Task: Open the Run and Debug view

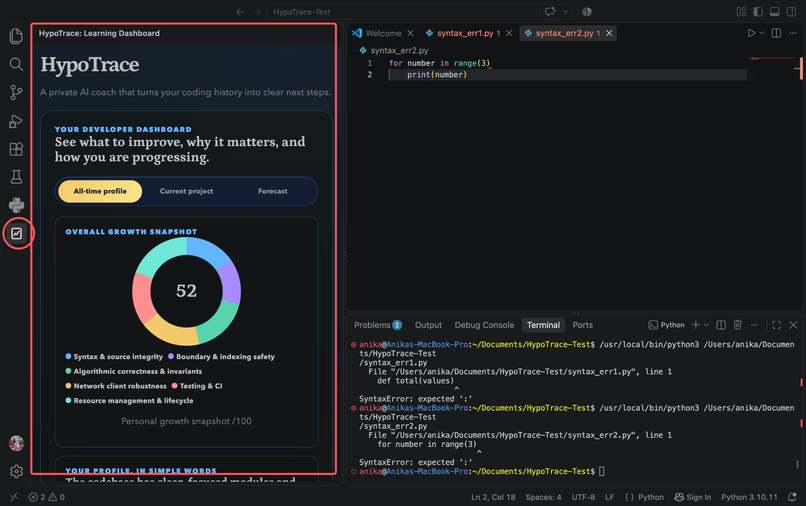Action: coord(16,121)
